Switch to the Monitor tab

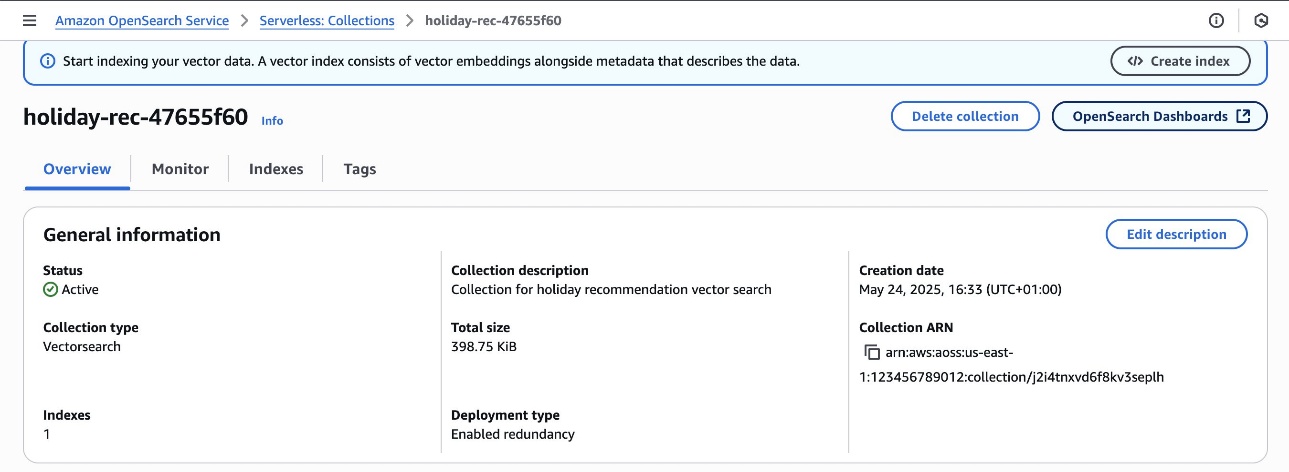[x=180, y=169]
